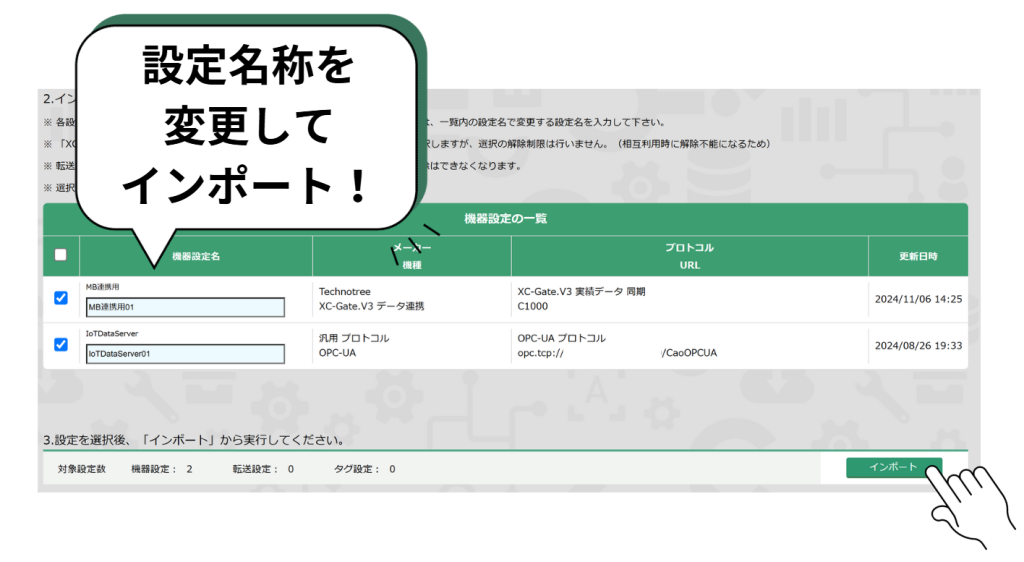Click the 機器設定名 column header
The image size is (1024, 562).
[x=196, y=256]
